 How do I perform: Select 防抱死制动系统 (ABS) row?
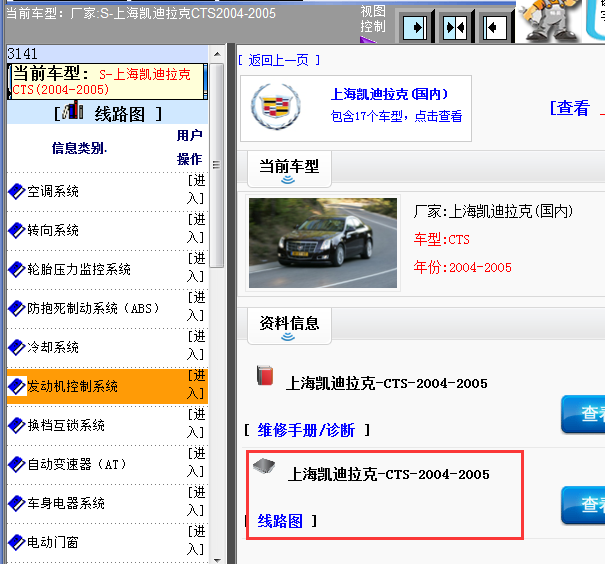tap(108, 309)
